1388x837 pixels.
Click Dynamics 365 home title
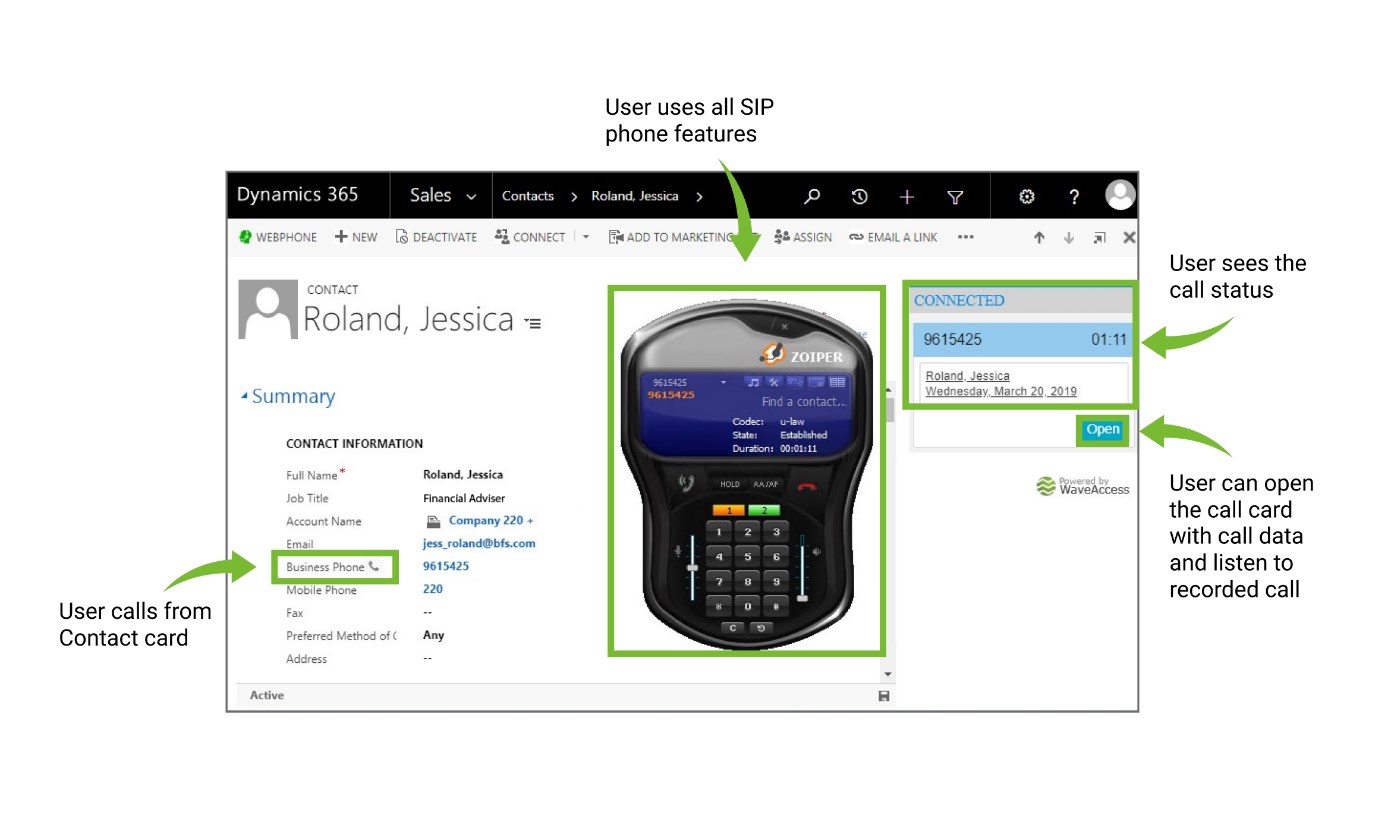click(x=297, y=194)
